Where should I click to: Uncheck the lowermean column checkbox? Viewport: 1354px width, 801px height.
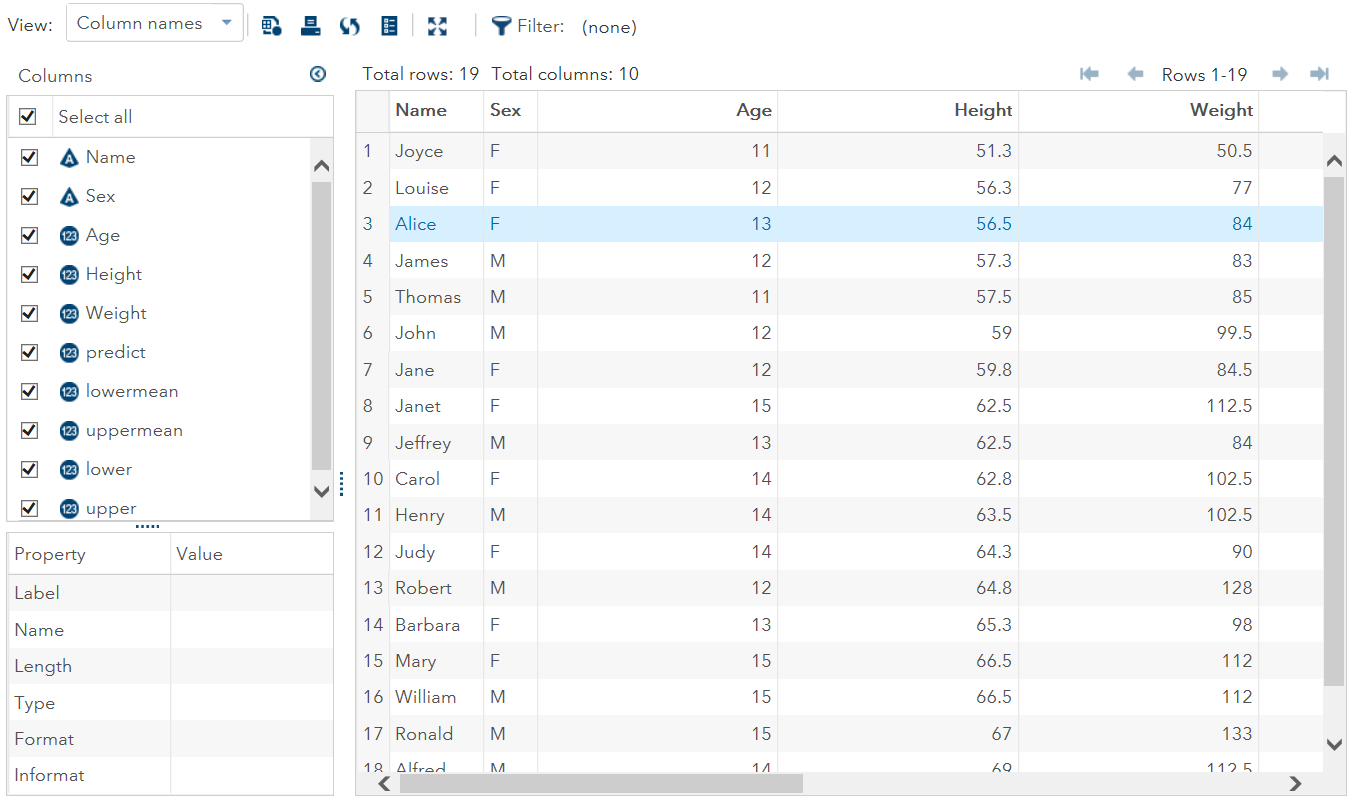click(29, 391)
